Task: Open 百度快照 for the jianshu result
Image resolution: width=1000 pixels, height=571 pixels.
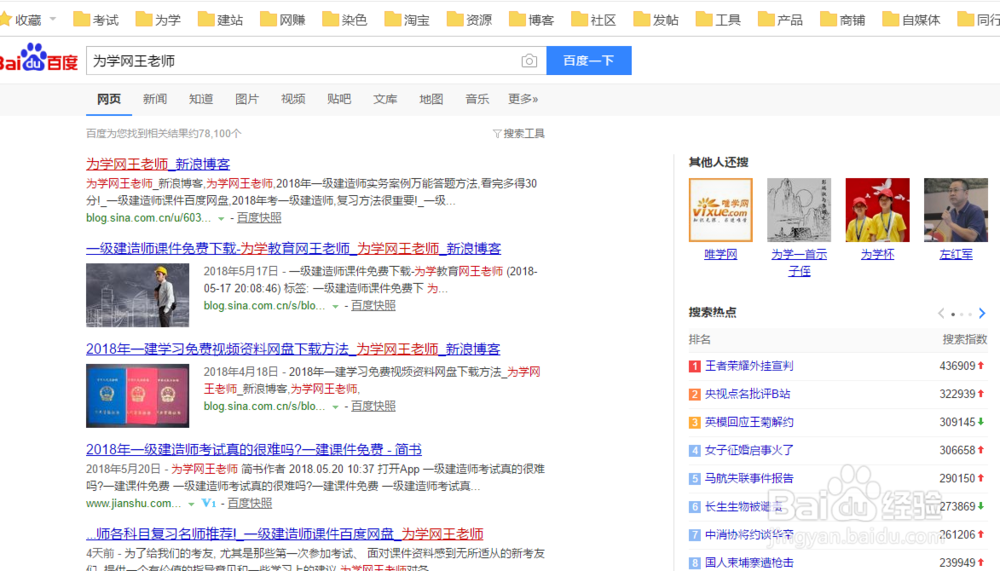Action: pyautogui.click(x=250, y=503)
